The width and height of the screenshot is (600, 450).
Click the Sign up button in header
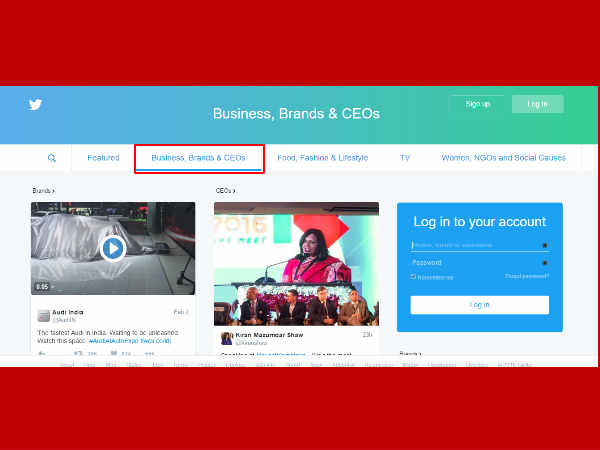click(478, 104)
